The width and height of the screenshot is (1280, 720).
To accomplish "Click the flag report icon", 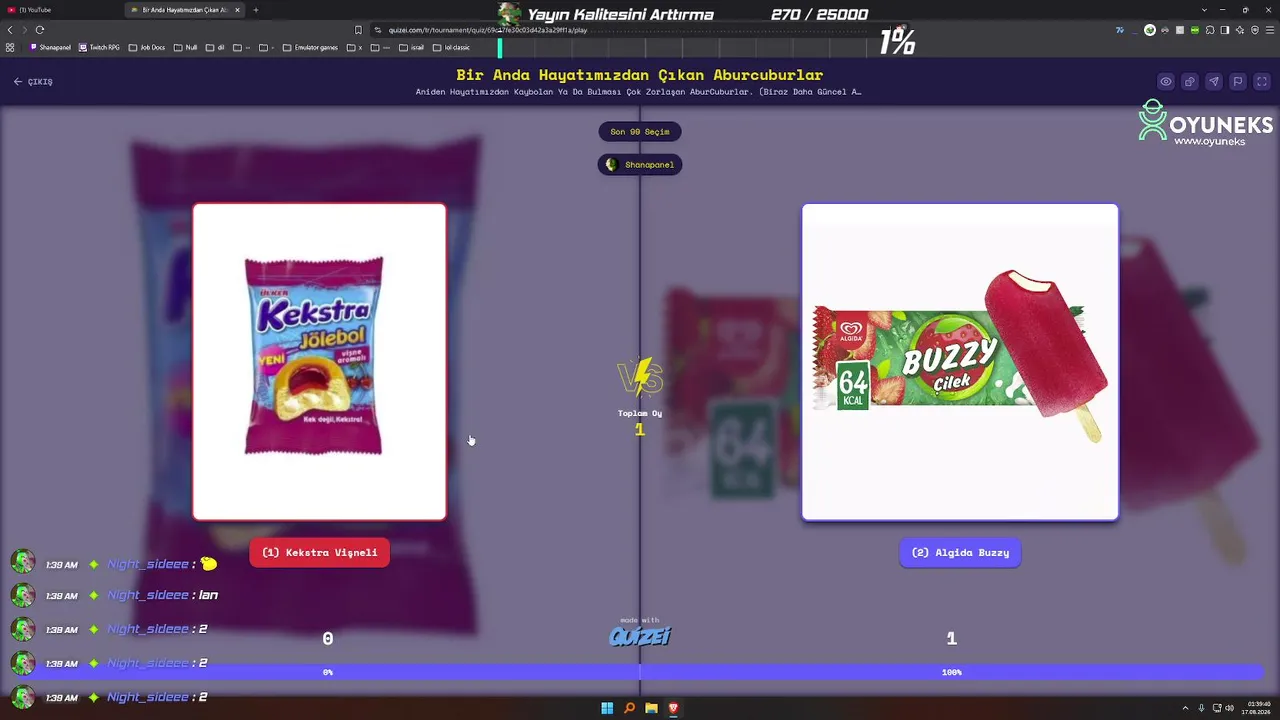I will pos(1237,82).
